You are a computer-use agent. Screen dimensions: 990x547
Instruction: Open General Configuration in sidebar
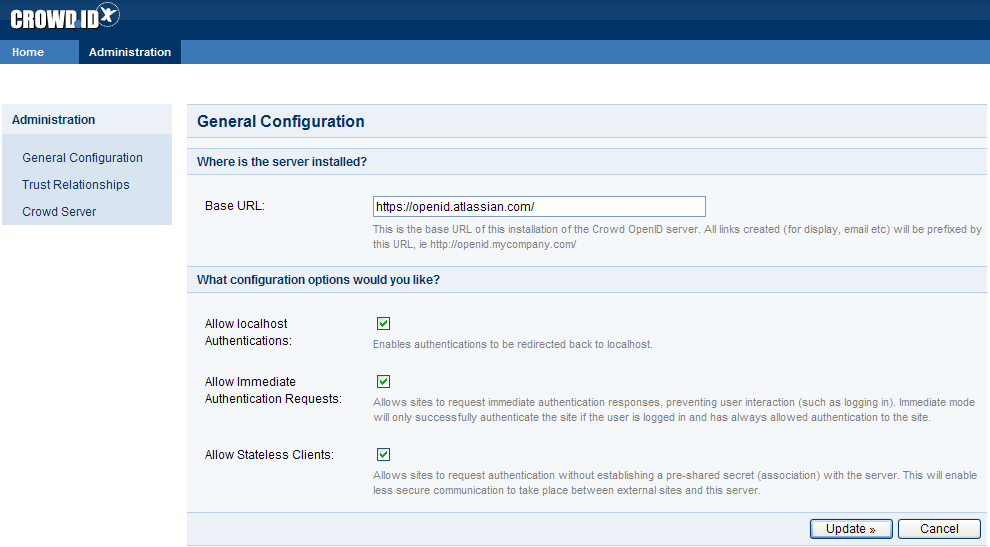82,158
